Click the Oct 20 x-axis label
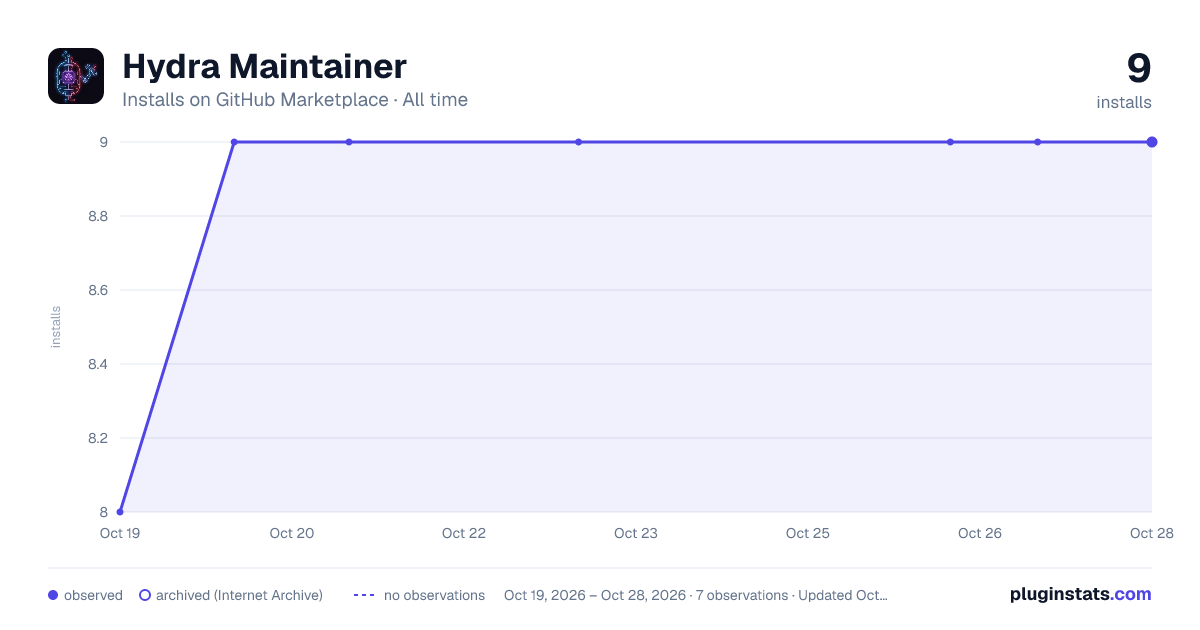Viewport: 1200px width, 630px height. pyautogui.click(x=292, y=533)
